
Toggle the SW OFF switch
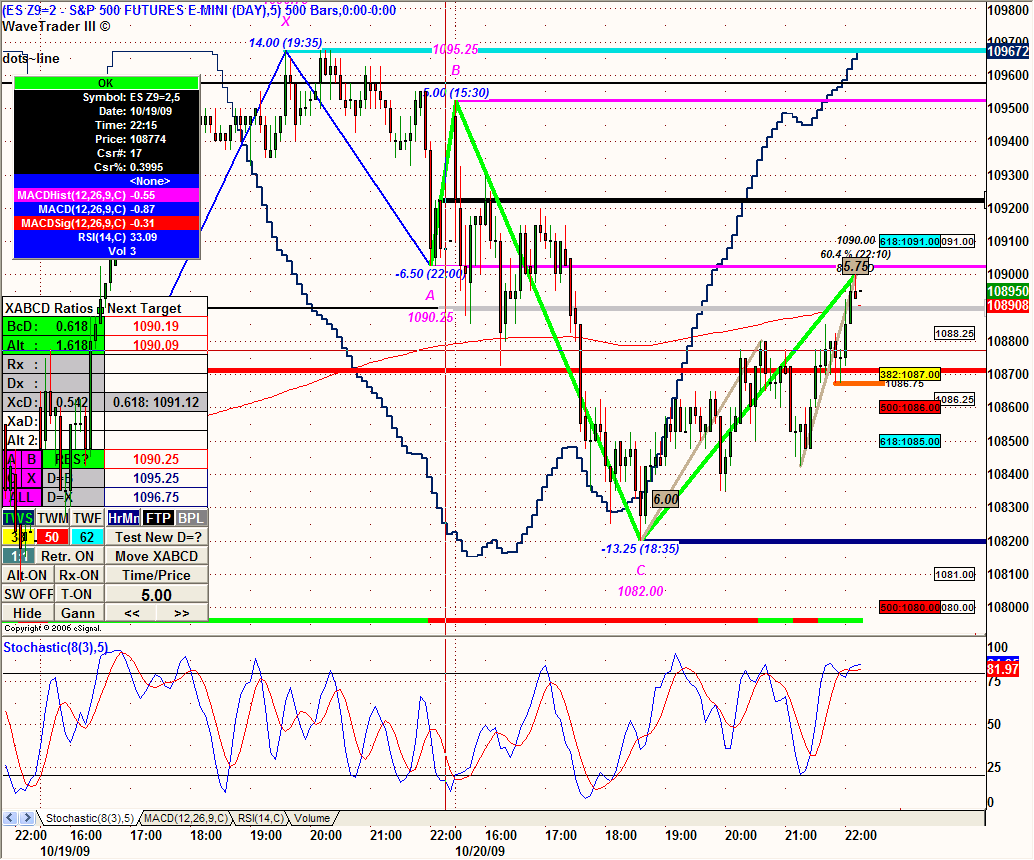(x=27, y=594)
